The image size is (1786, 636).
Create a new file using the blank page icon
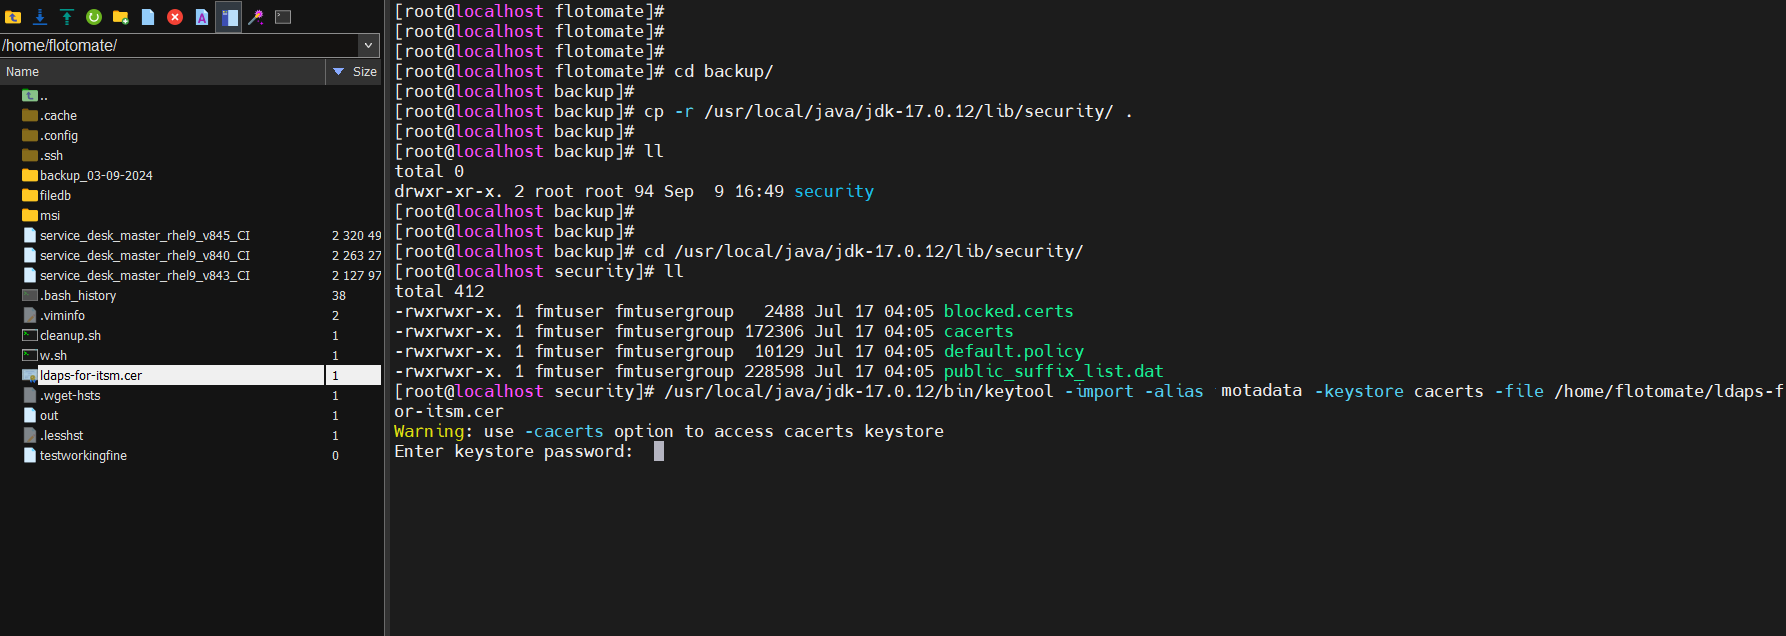tap(148, 17)
